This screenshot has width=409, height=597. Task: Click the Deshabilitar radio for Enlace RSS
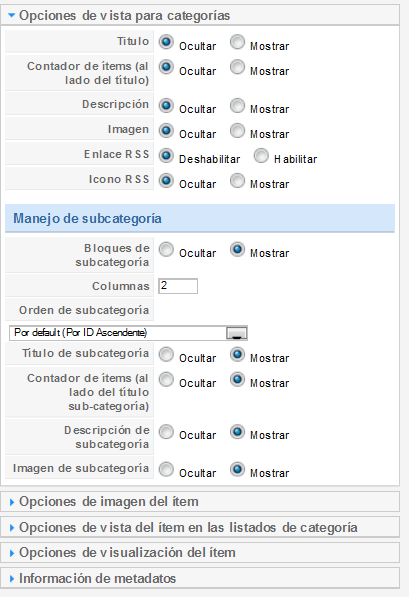[166, 155]
